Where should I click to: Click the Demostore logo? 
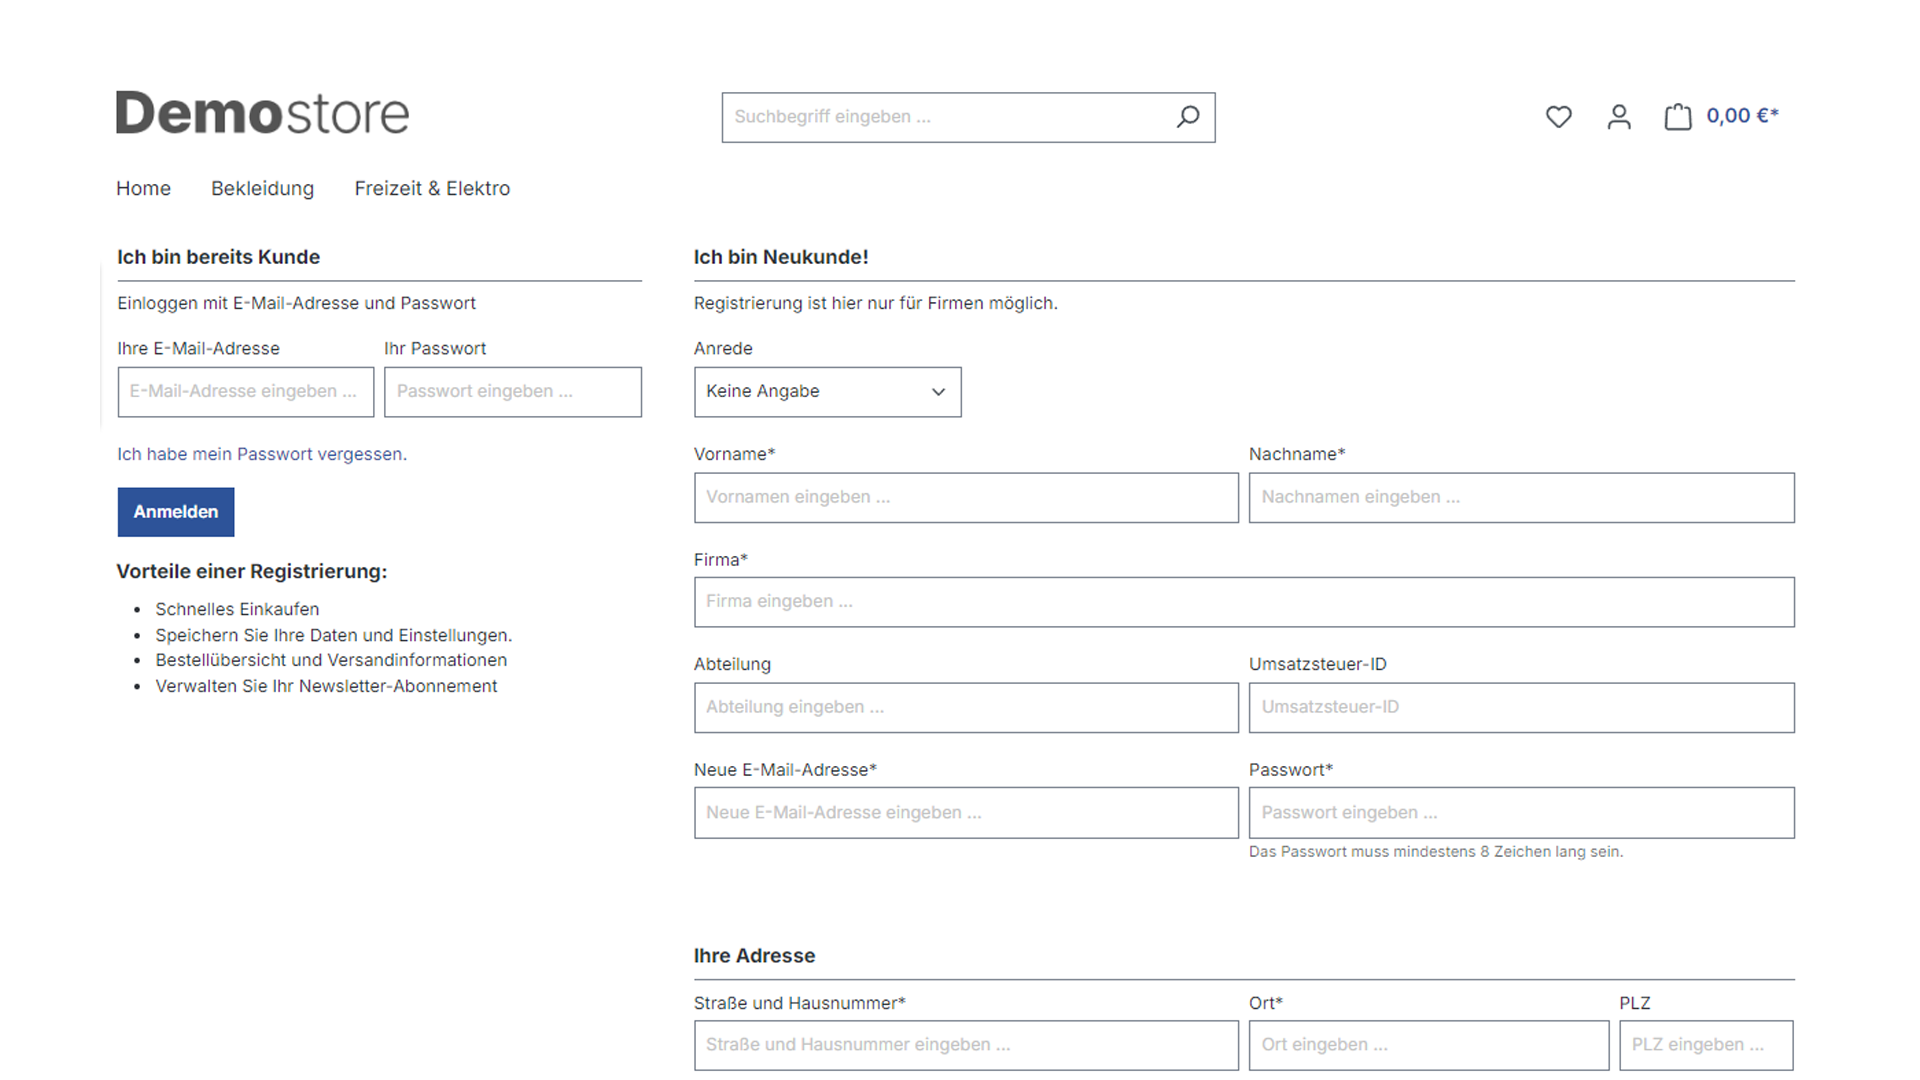[x=262, y=113]
